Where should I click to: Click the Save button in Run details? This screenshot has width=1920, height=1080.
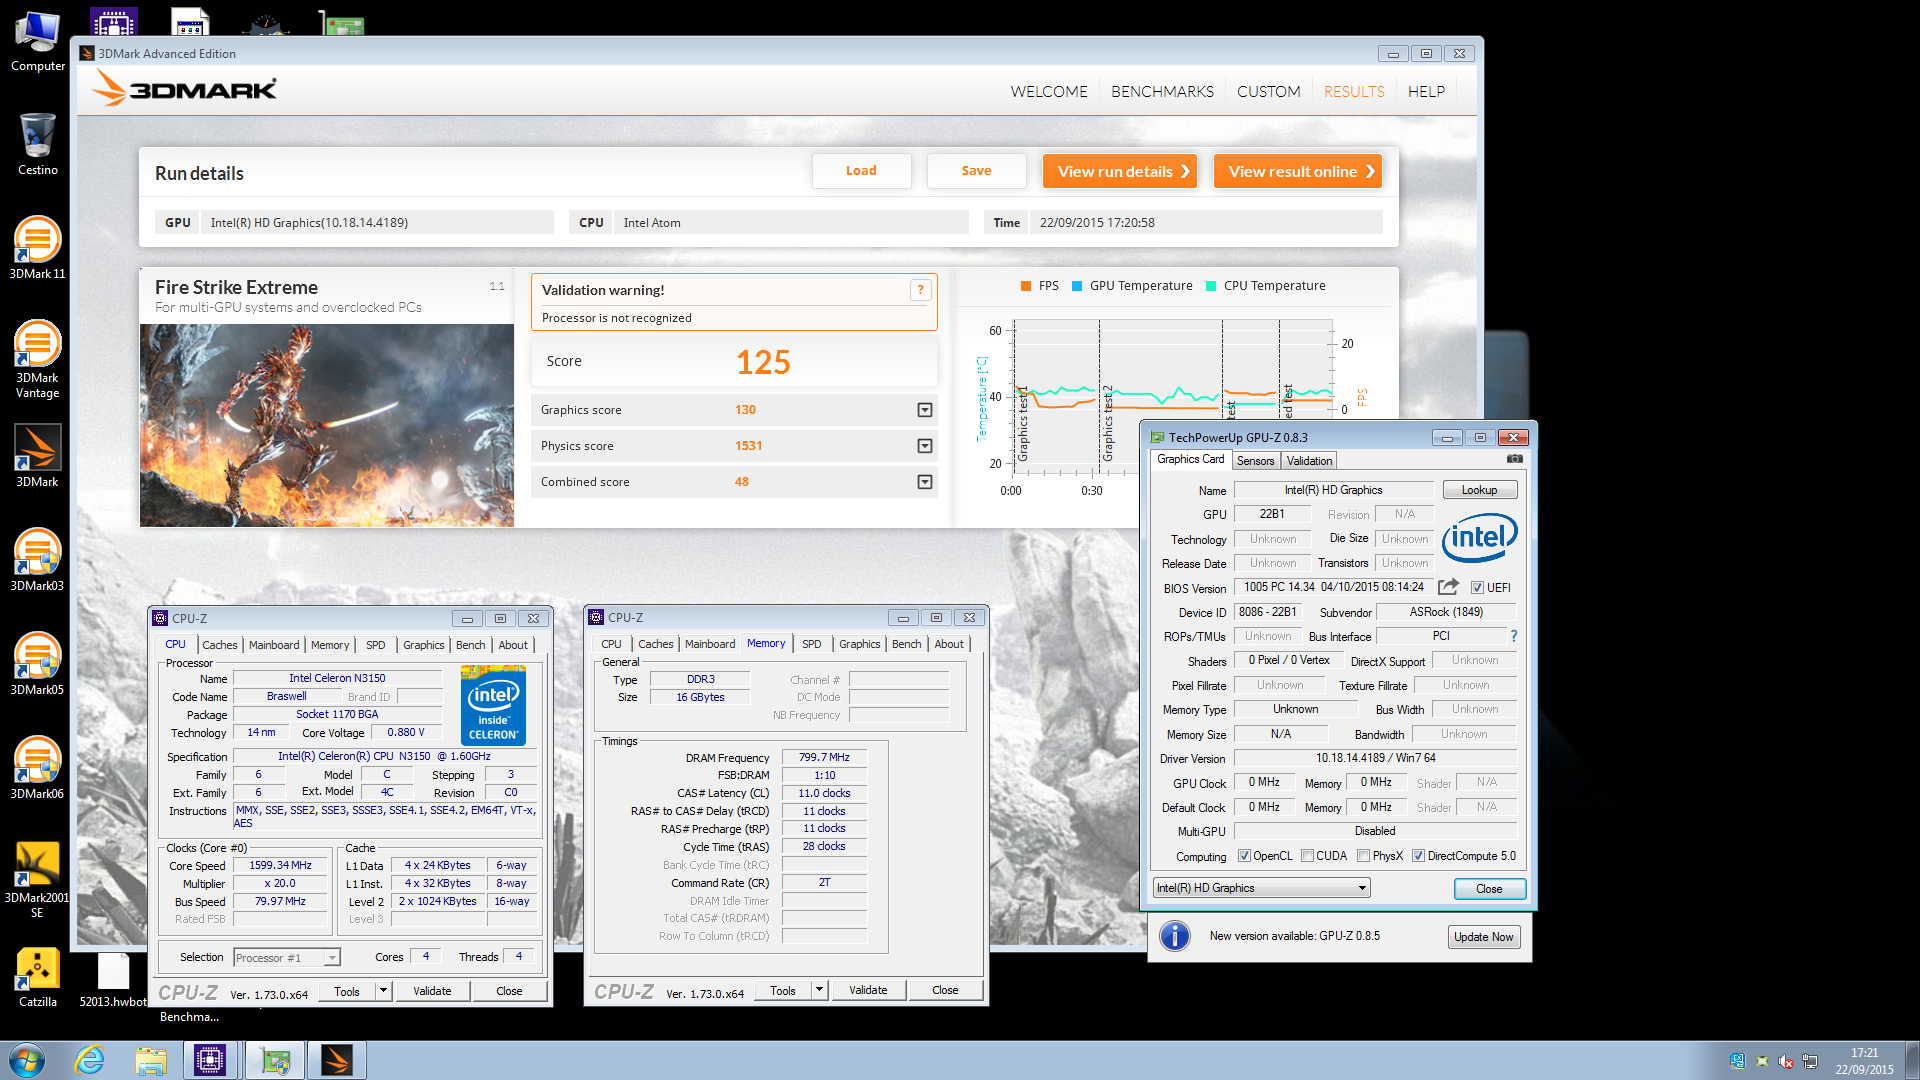pos(976,171)
